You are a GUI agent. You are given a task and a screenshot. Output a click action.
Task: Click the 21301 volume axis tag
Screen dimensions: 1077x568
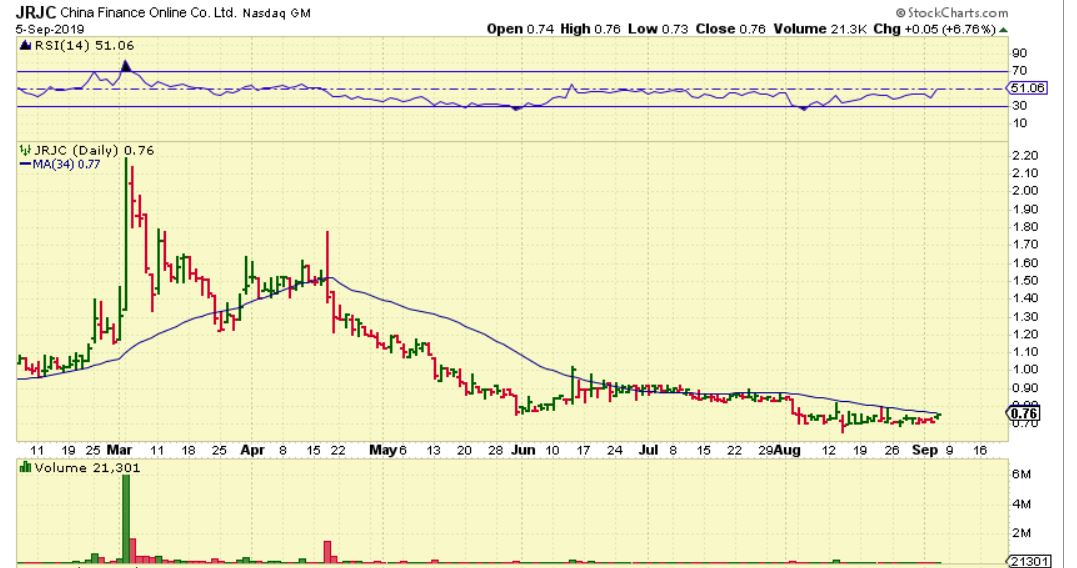[1029, 561]
